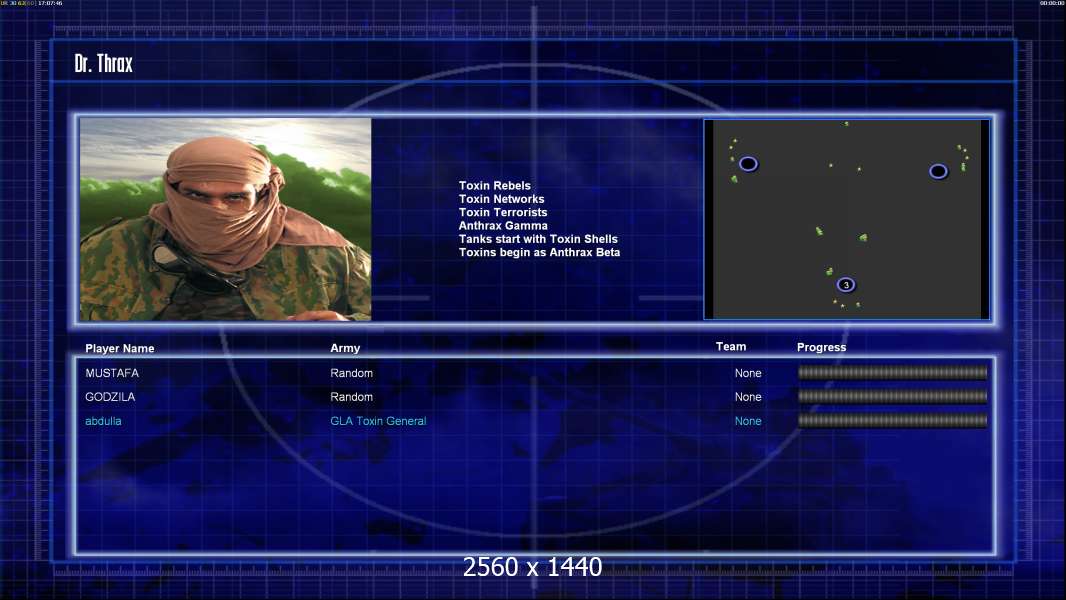The height and width of the screenshot is (600, 1066).
Task: Select start position marker numbered 3
Action: click(x=846, y=285)
